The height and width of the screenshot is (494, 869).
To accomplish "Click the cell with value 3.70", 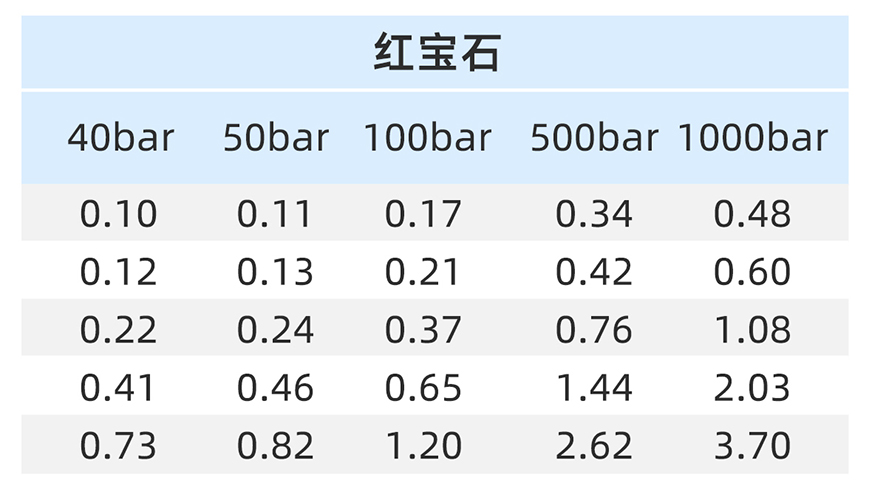I will click(752, 446).
